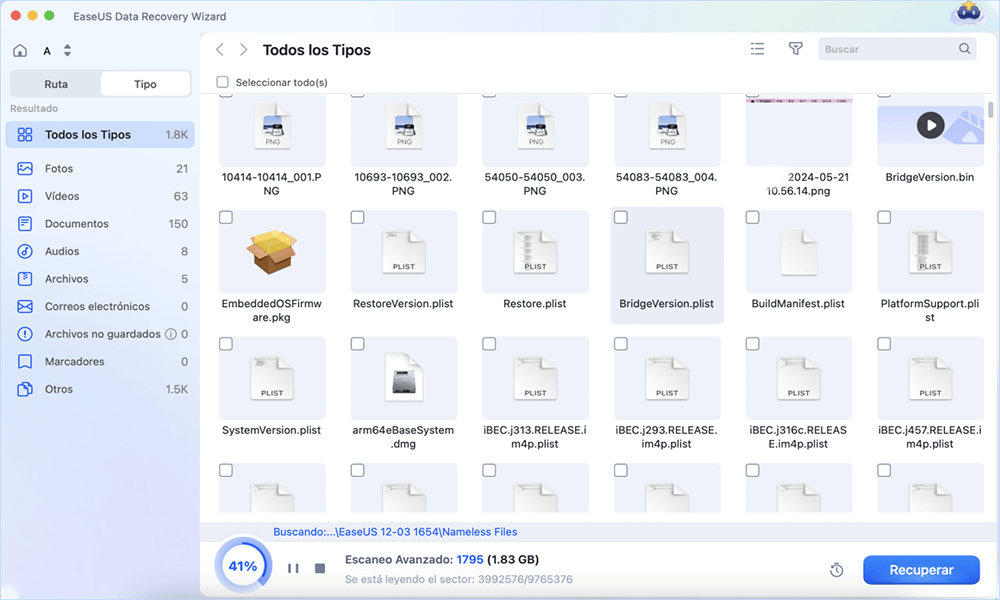The height and width of the screenshot is (600, 1000).
Task: Tick the Seleccionar todo(s) checkbox
Action: [222, 82]
